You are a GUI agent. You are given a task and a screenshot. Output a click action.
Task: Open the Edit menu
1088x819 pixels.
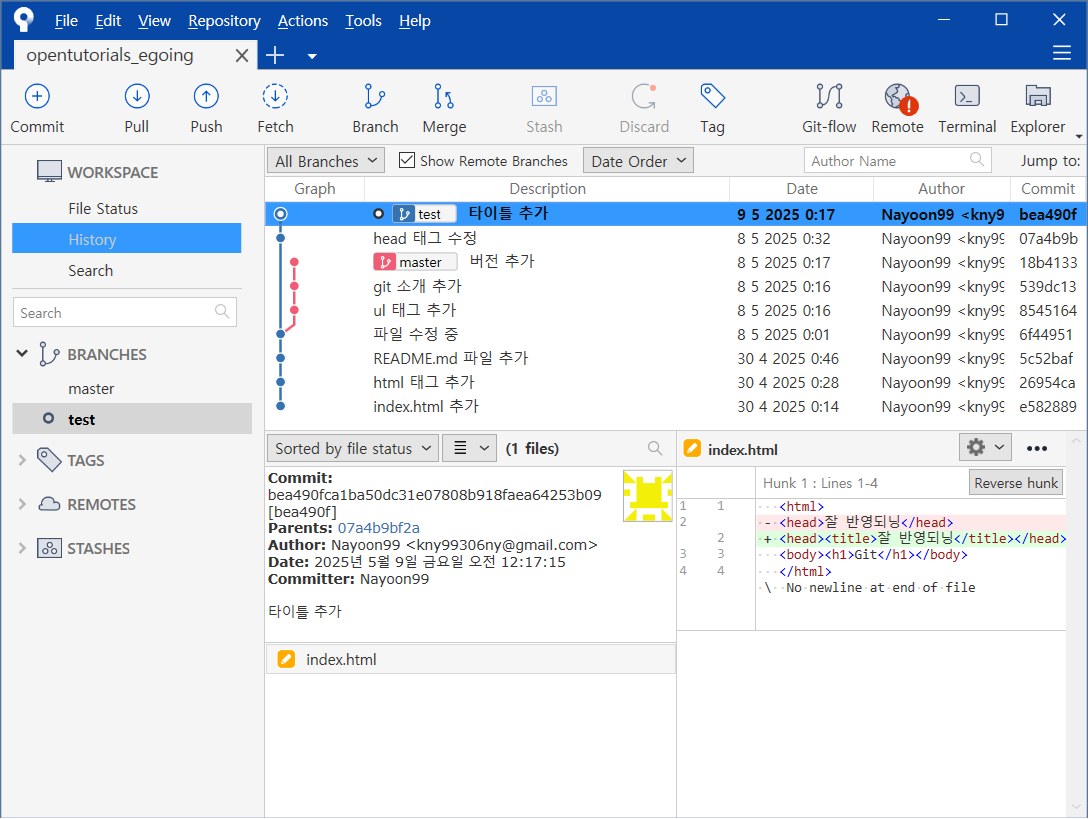[108, 21]
